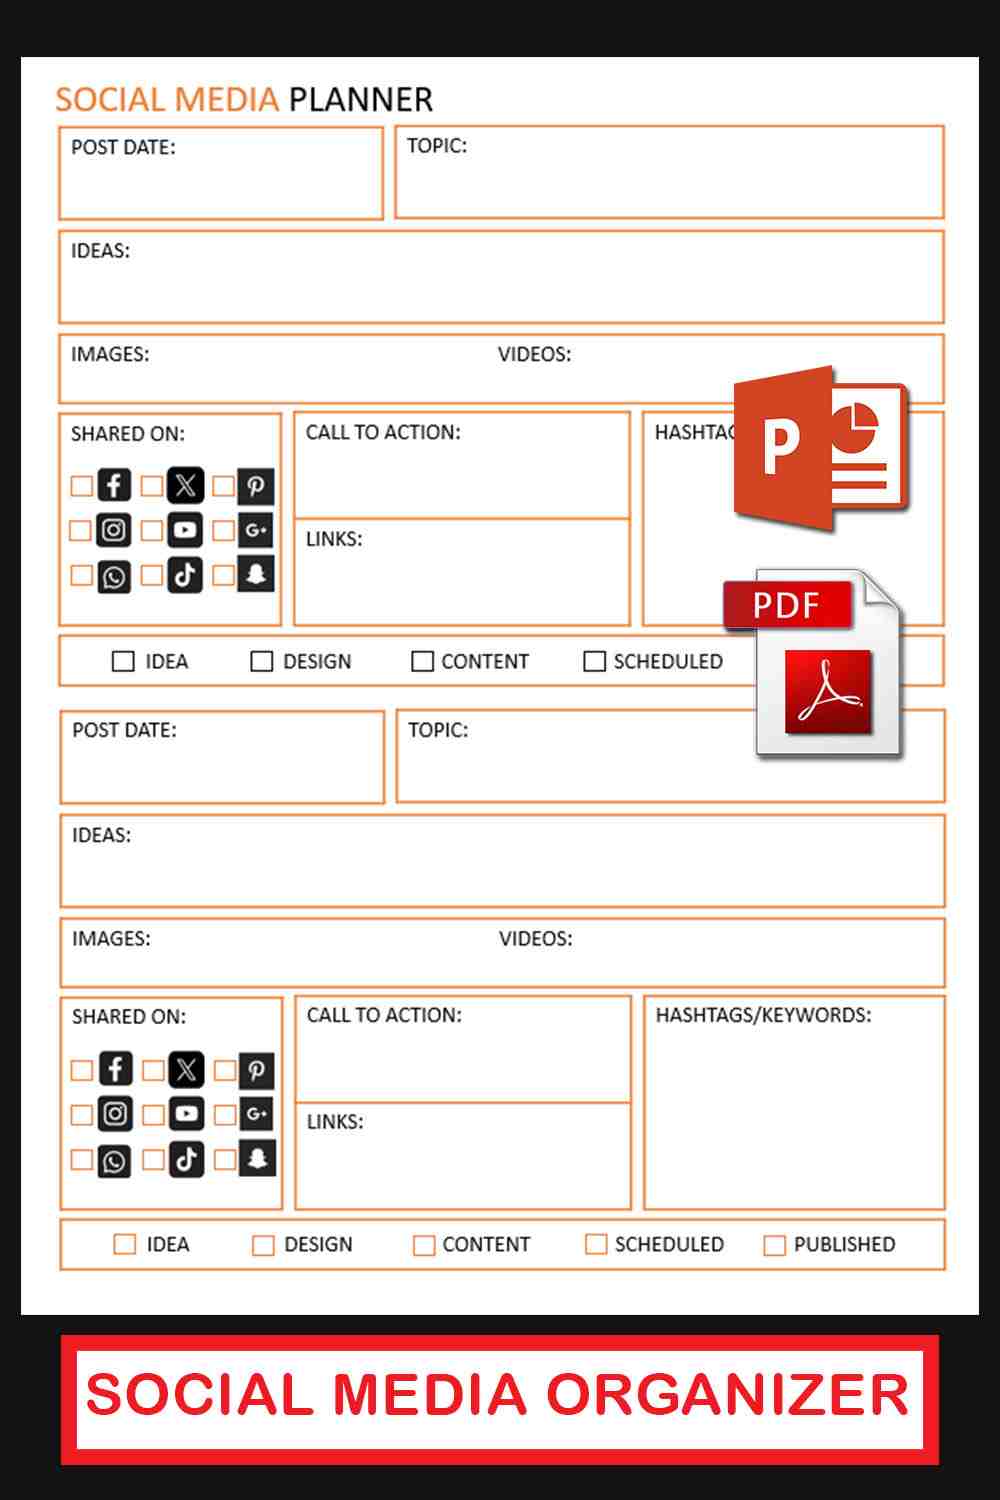The width and height of the screenshot is (1000, 1500).
Task: Click the Instagram icon in bottom planner
Action: pos(115,1114)
